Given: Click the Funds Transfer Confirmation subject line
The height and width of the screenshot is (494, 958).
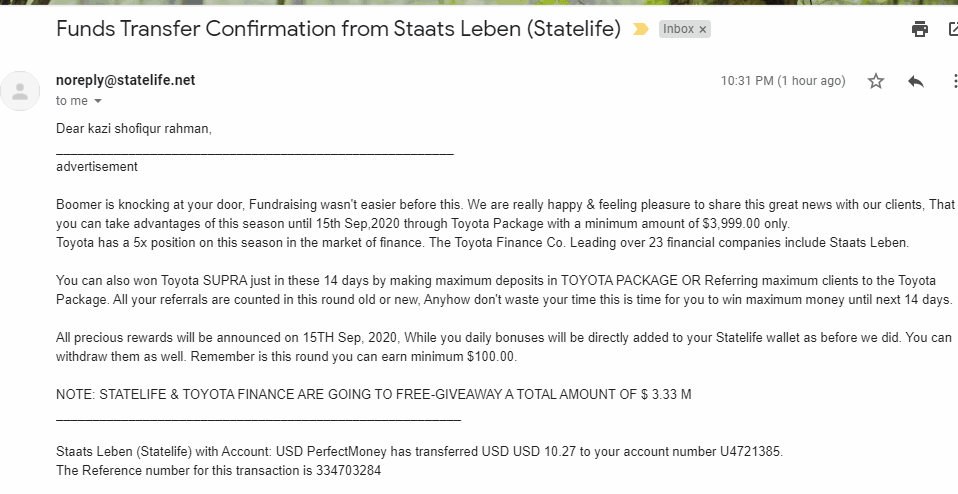Looking at the screenshot, I should point(338,29).
